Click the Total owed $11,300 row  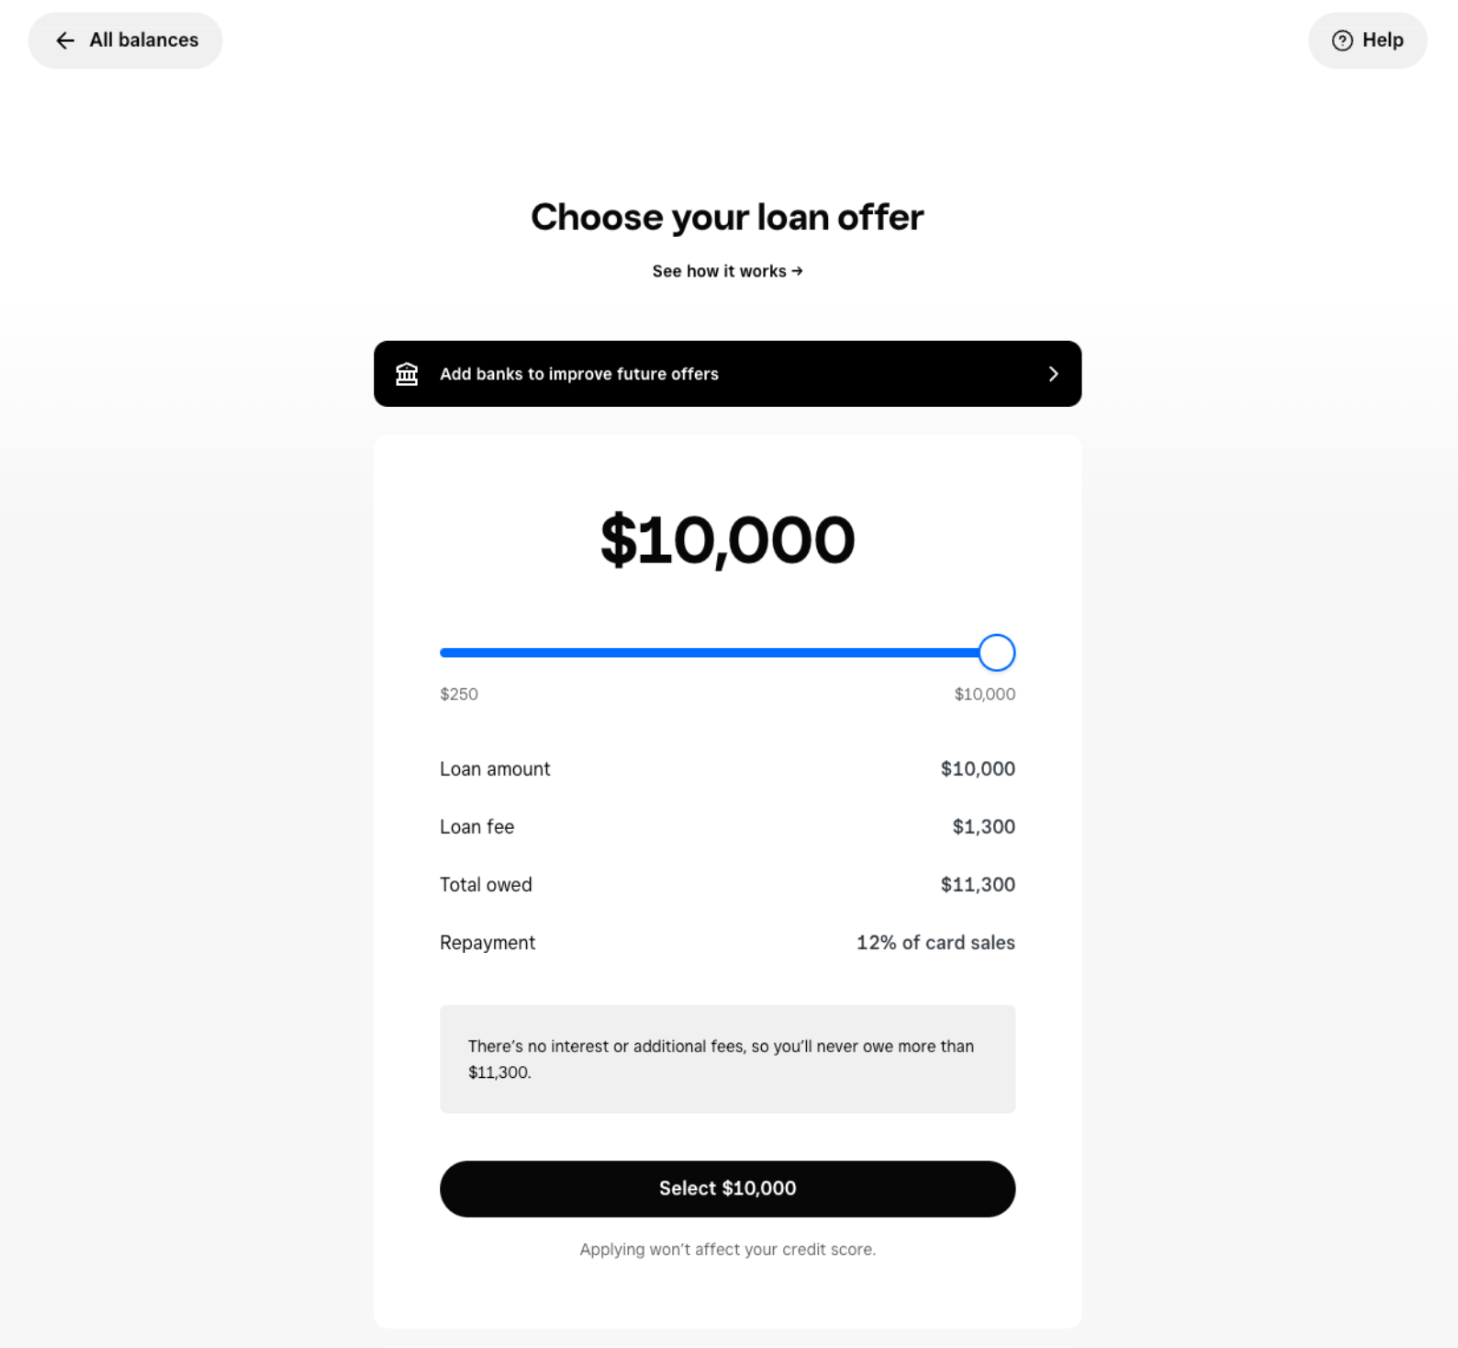click(727, 884)
